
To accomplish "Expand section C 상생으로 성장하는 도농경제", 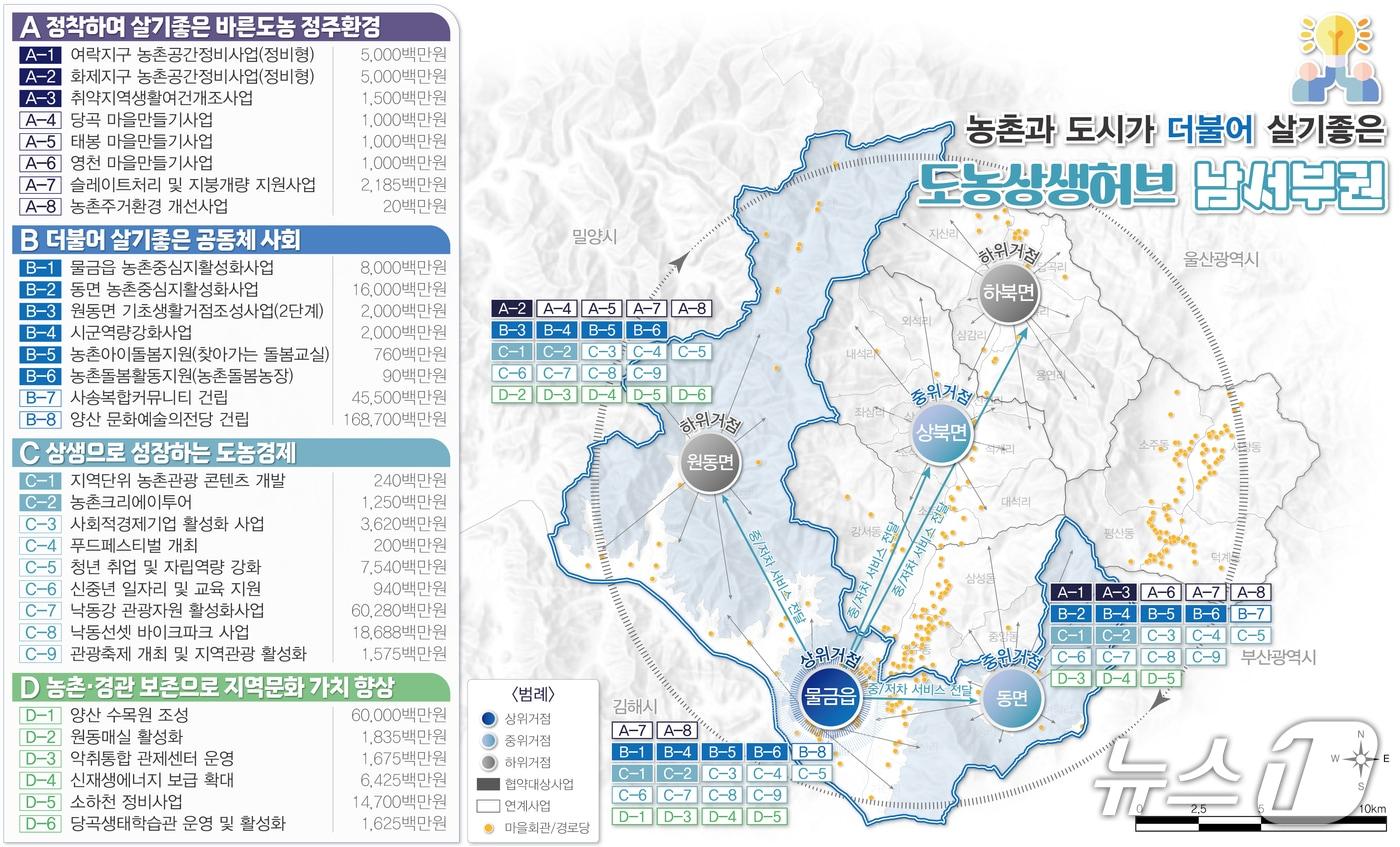I will [229, 452].
